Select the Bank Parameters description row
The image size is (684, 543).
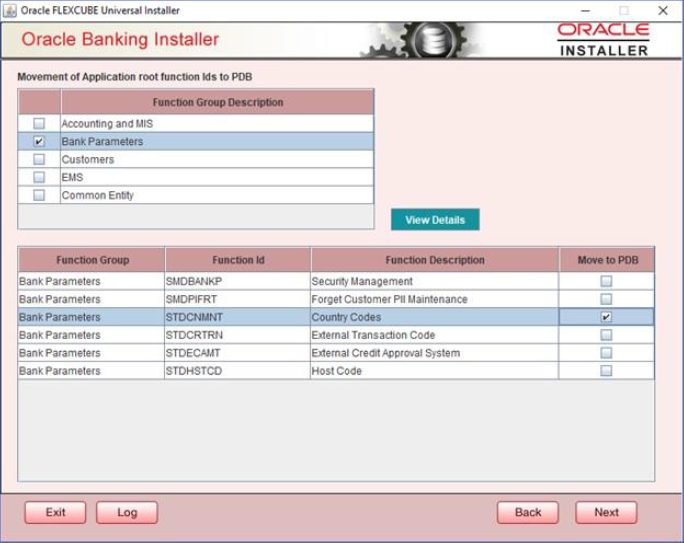(217, 142)
